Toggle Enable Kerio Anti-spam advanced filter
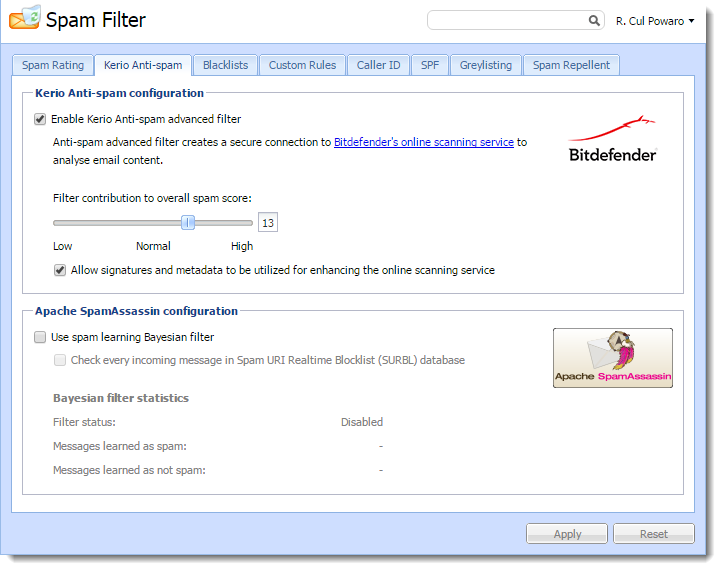Viewport: 721px width, 570px height. tap(40, 120)
